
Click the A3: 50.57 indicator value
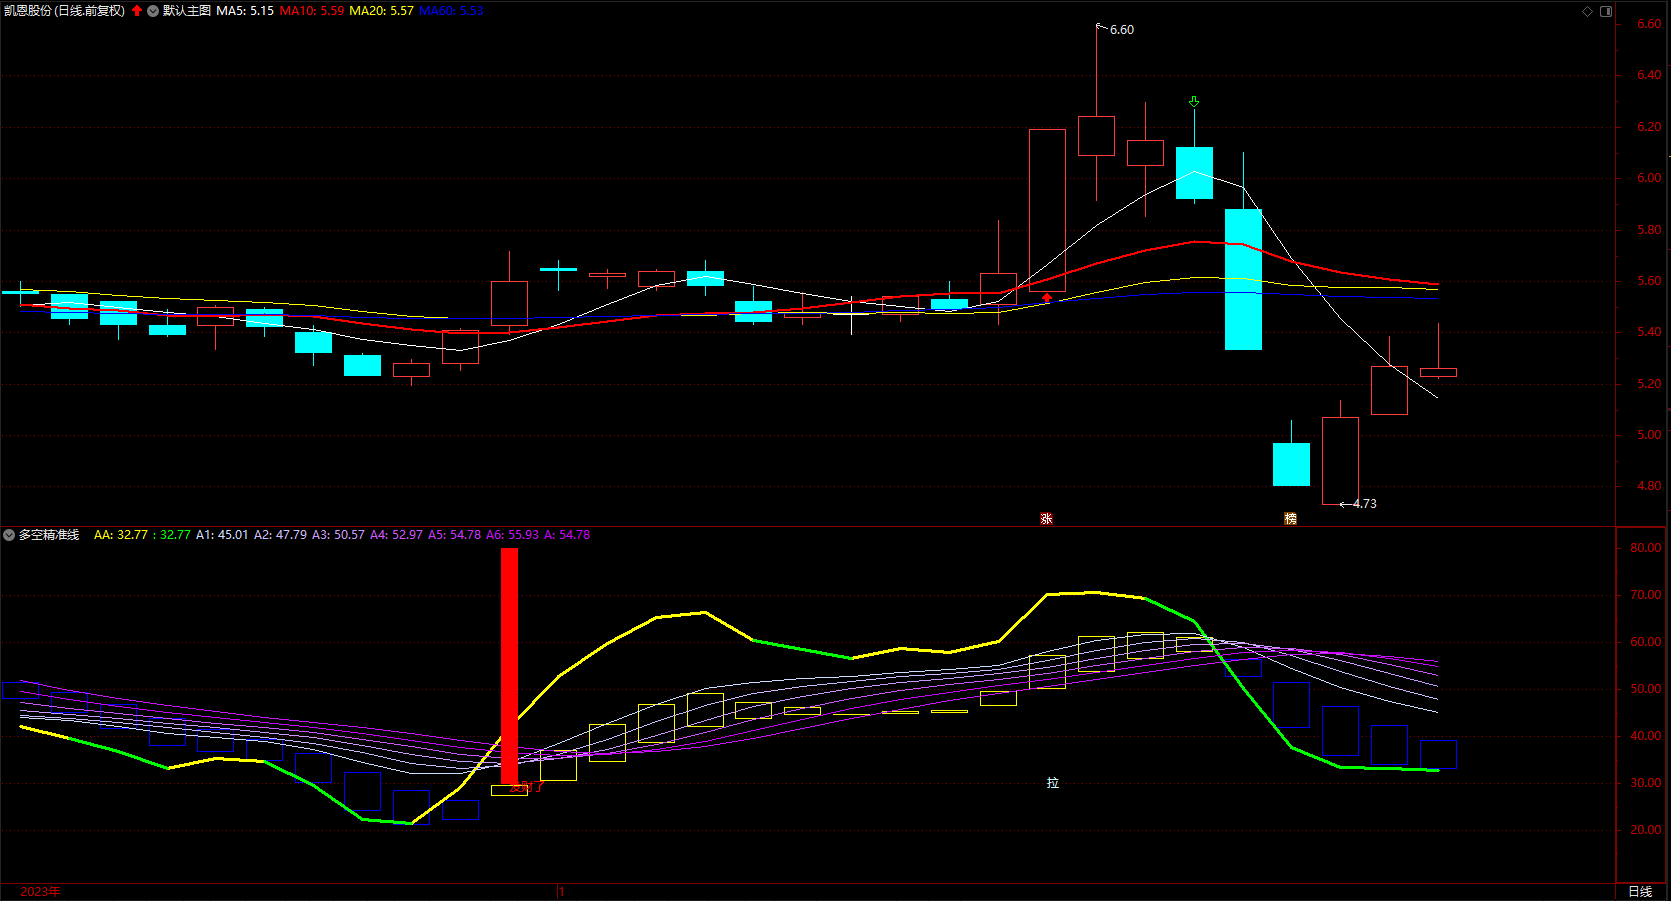coord(338,535)
